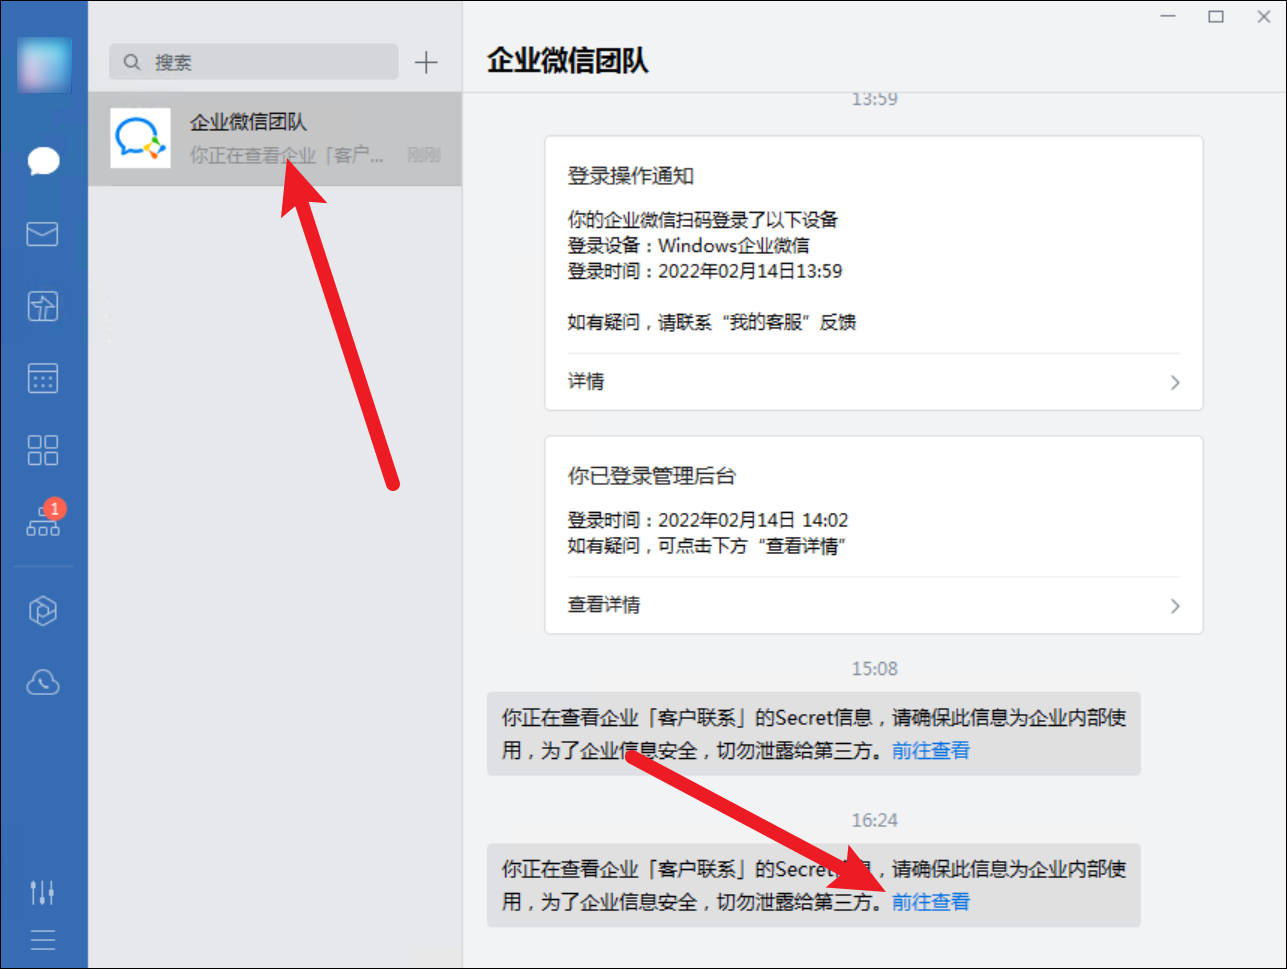
Task: Click the search magnifier icon
Action: click(x=132, y=62)
